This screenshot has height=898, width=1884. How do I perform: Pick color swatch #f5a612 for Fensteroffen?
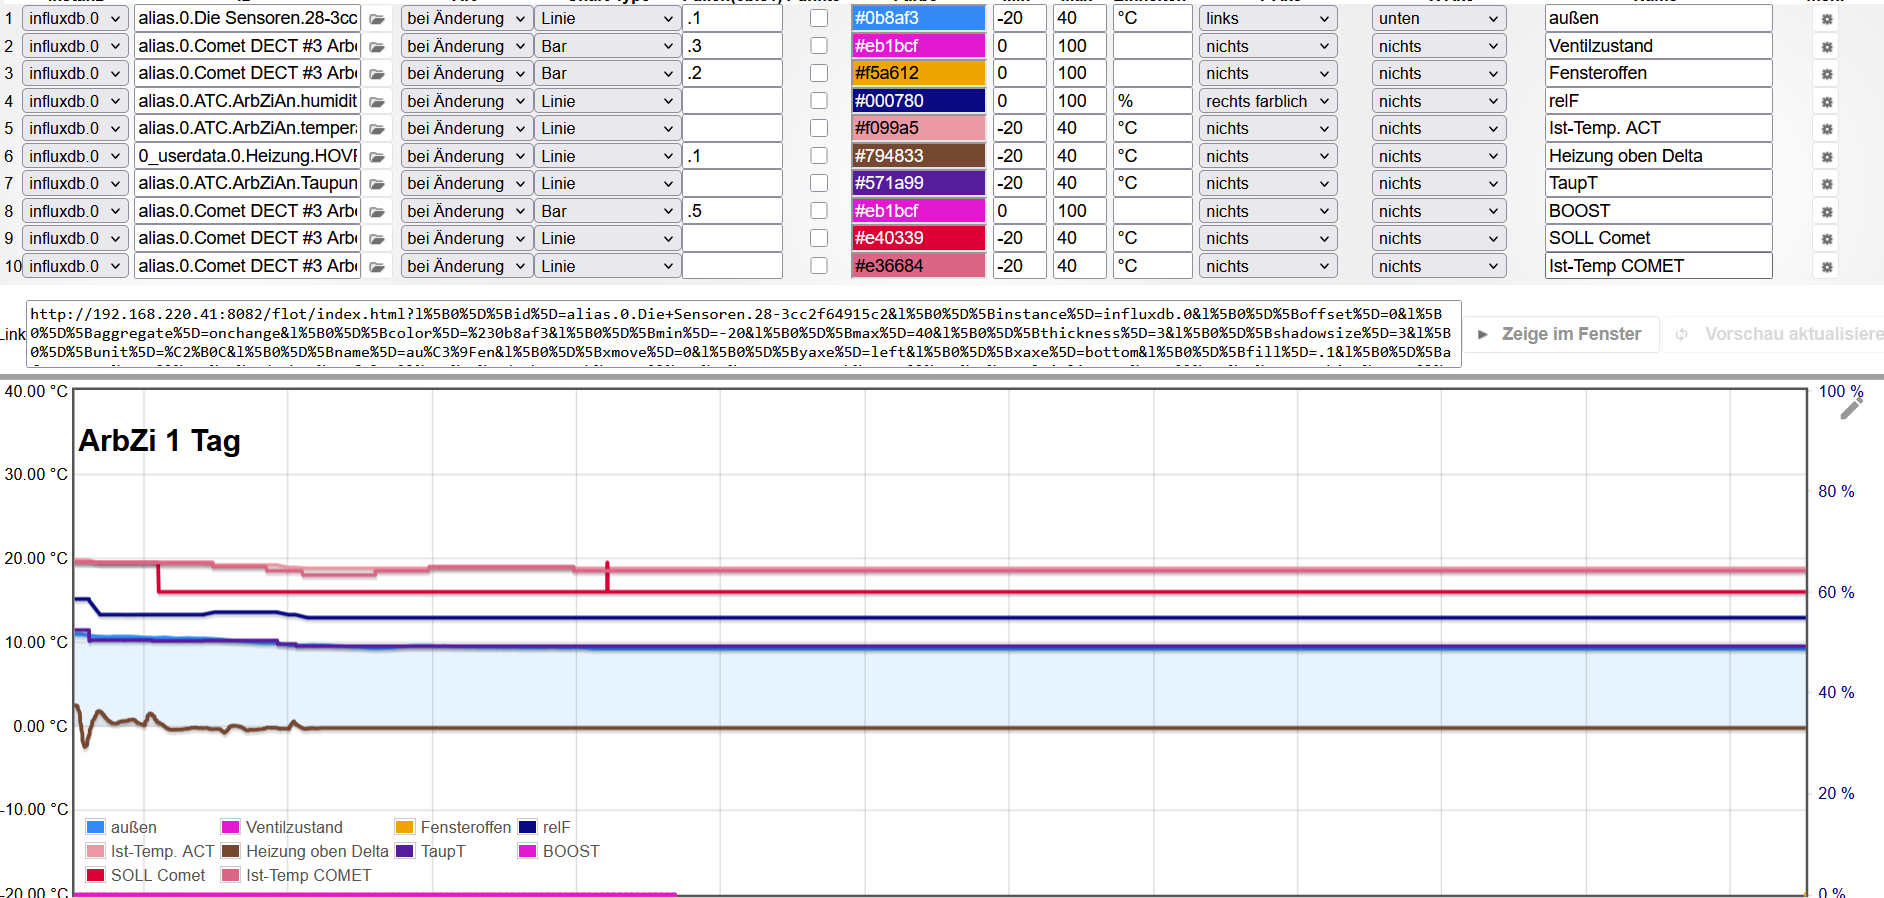pyautogui.click(x=918, y=73)
